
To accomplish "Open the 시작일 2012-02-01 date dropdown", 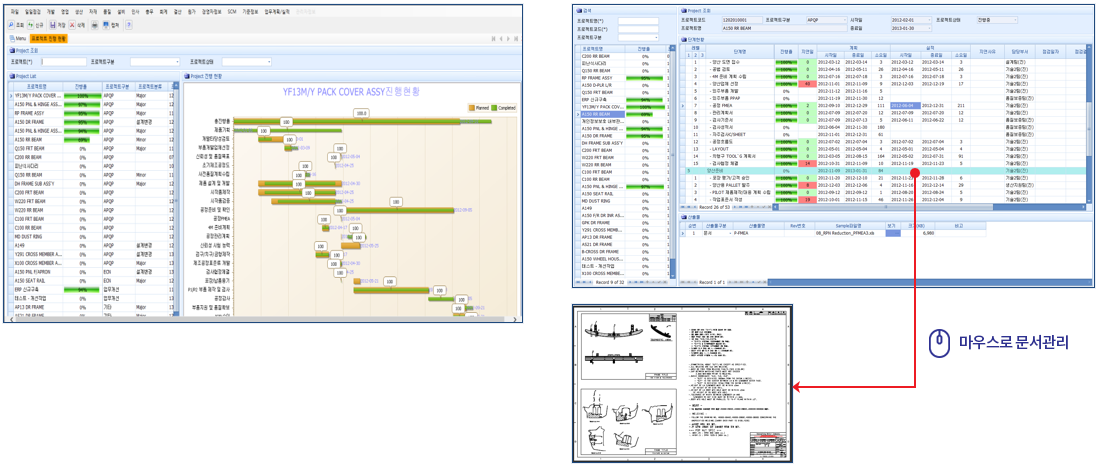I will [929, 20].
